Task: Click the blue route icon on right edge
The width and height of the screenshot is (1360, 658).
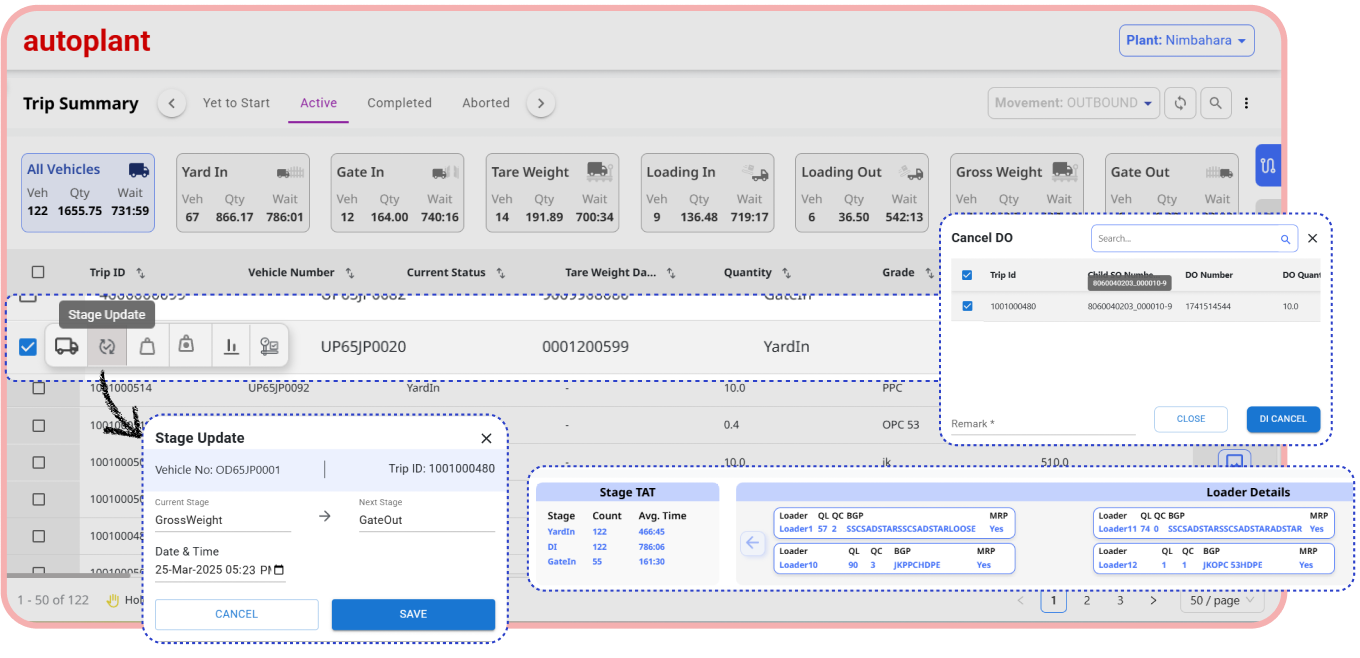Action: [x=1268, y=166]
